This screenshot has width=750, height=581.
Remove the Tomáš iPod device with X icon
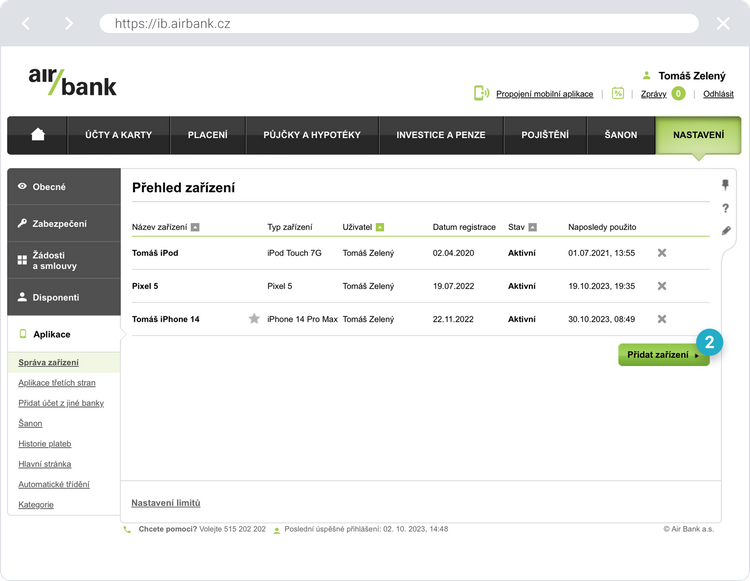point(662,253)
